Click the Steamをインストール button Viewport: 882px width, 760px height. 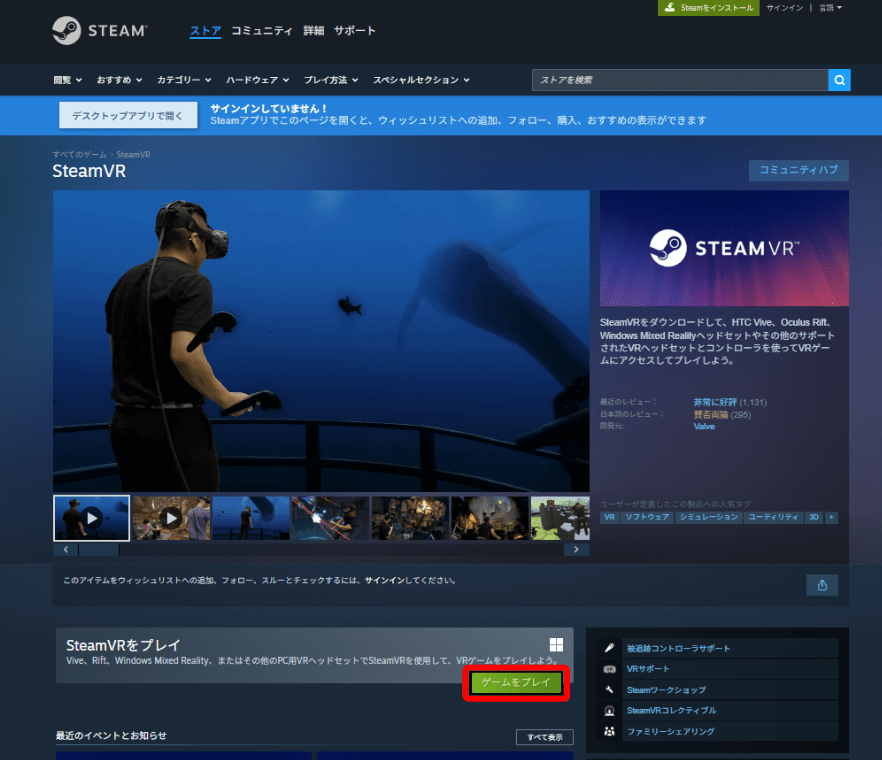pyautogui.click(x=709, y=8)
